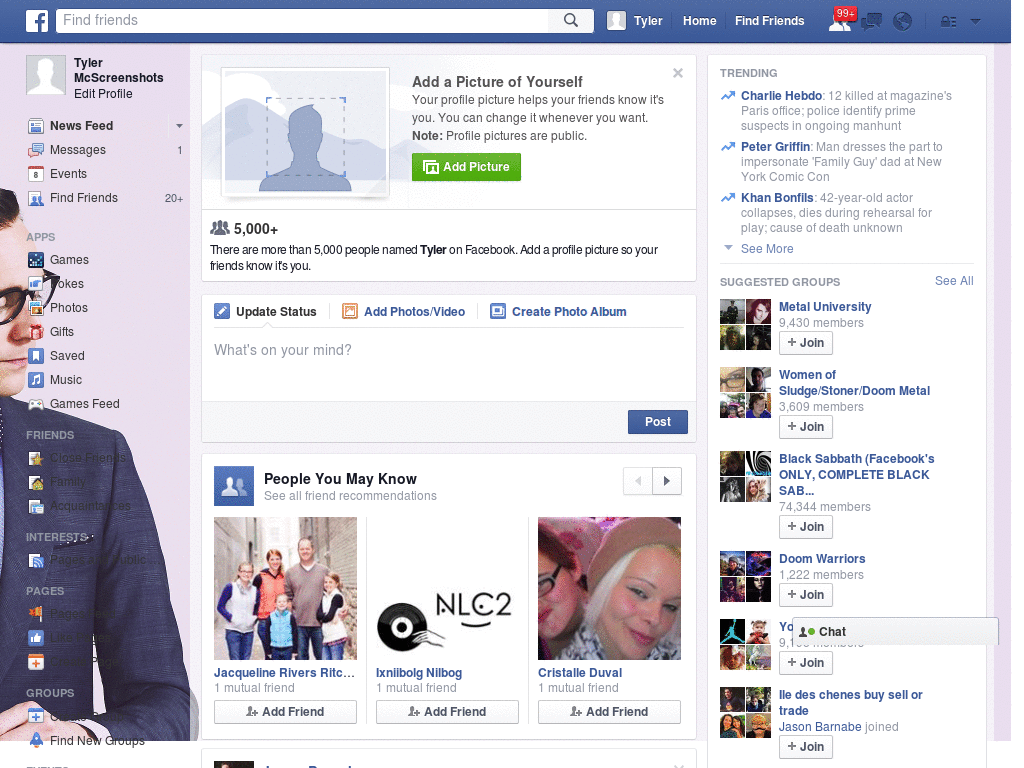Click the green Add Picture button

point(466,167)
